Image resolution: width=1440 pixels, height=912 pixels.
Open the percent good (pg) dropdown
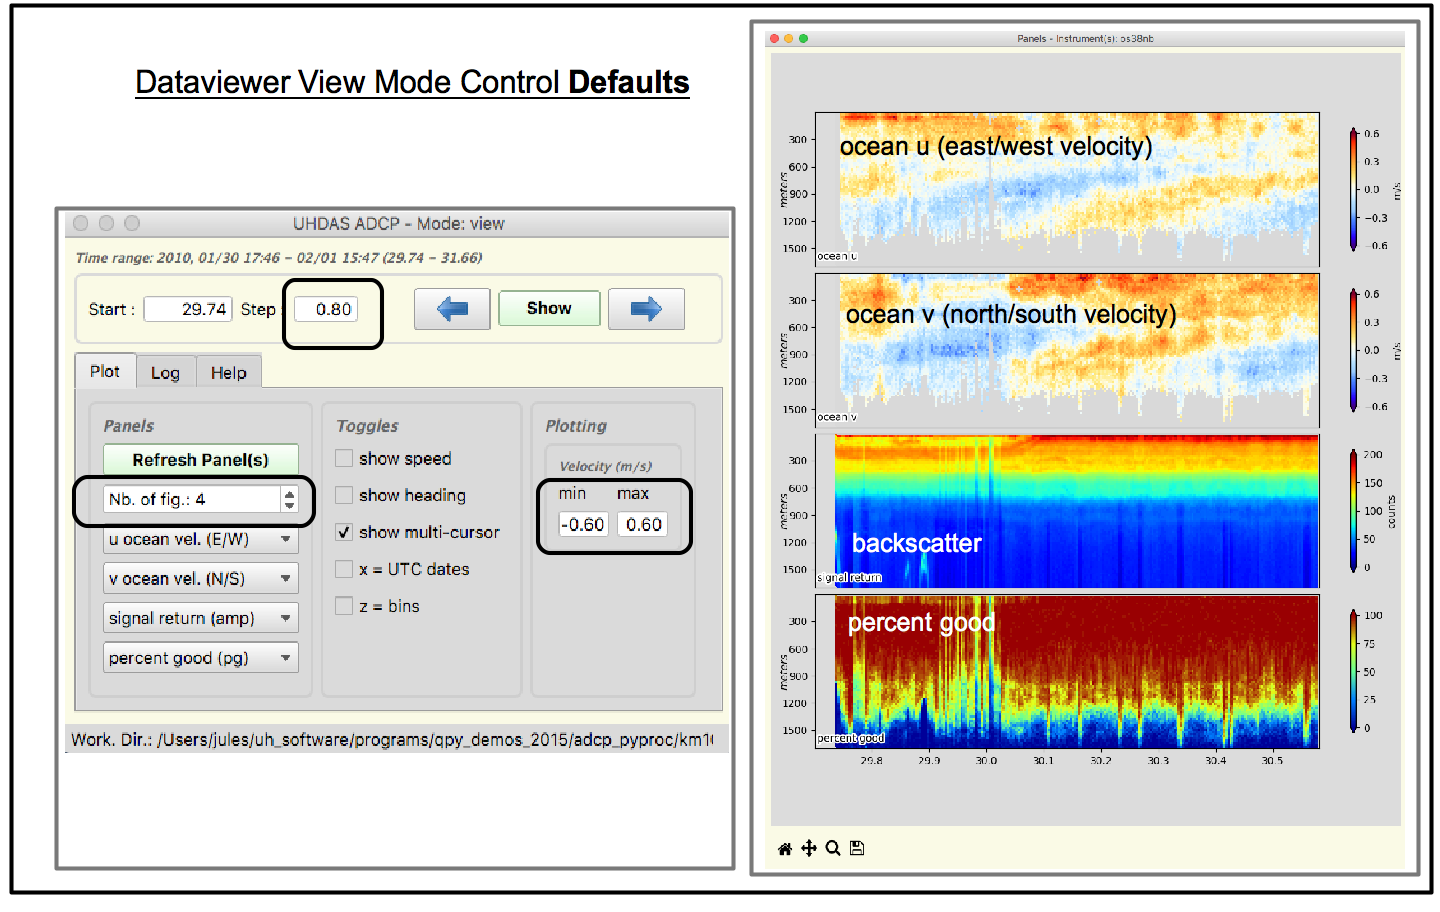(x=201, y=659)
